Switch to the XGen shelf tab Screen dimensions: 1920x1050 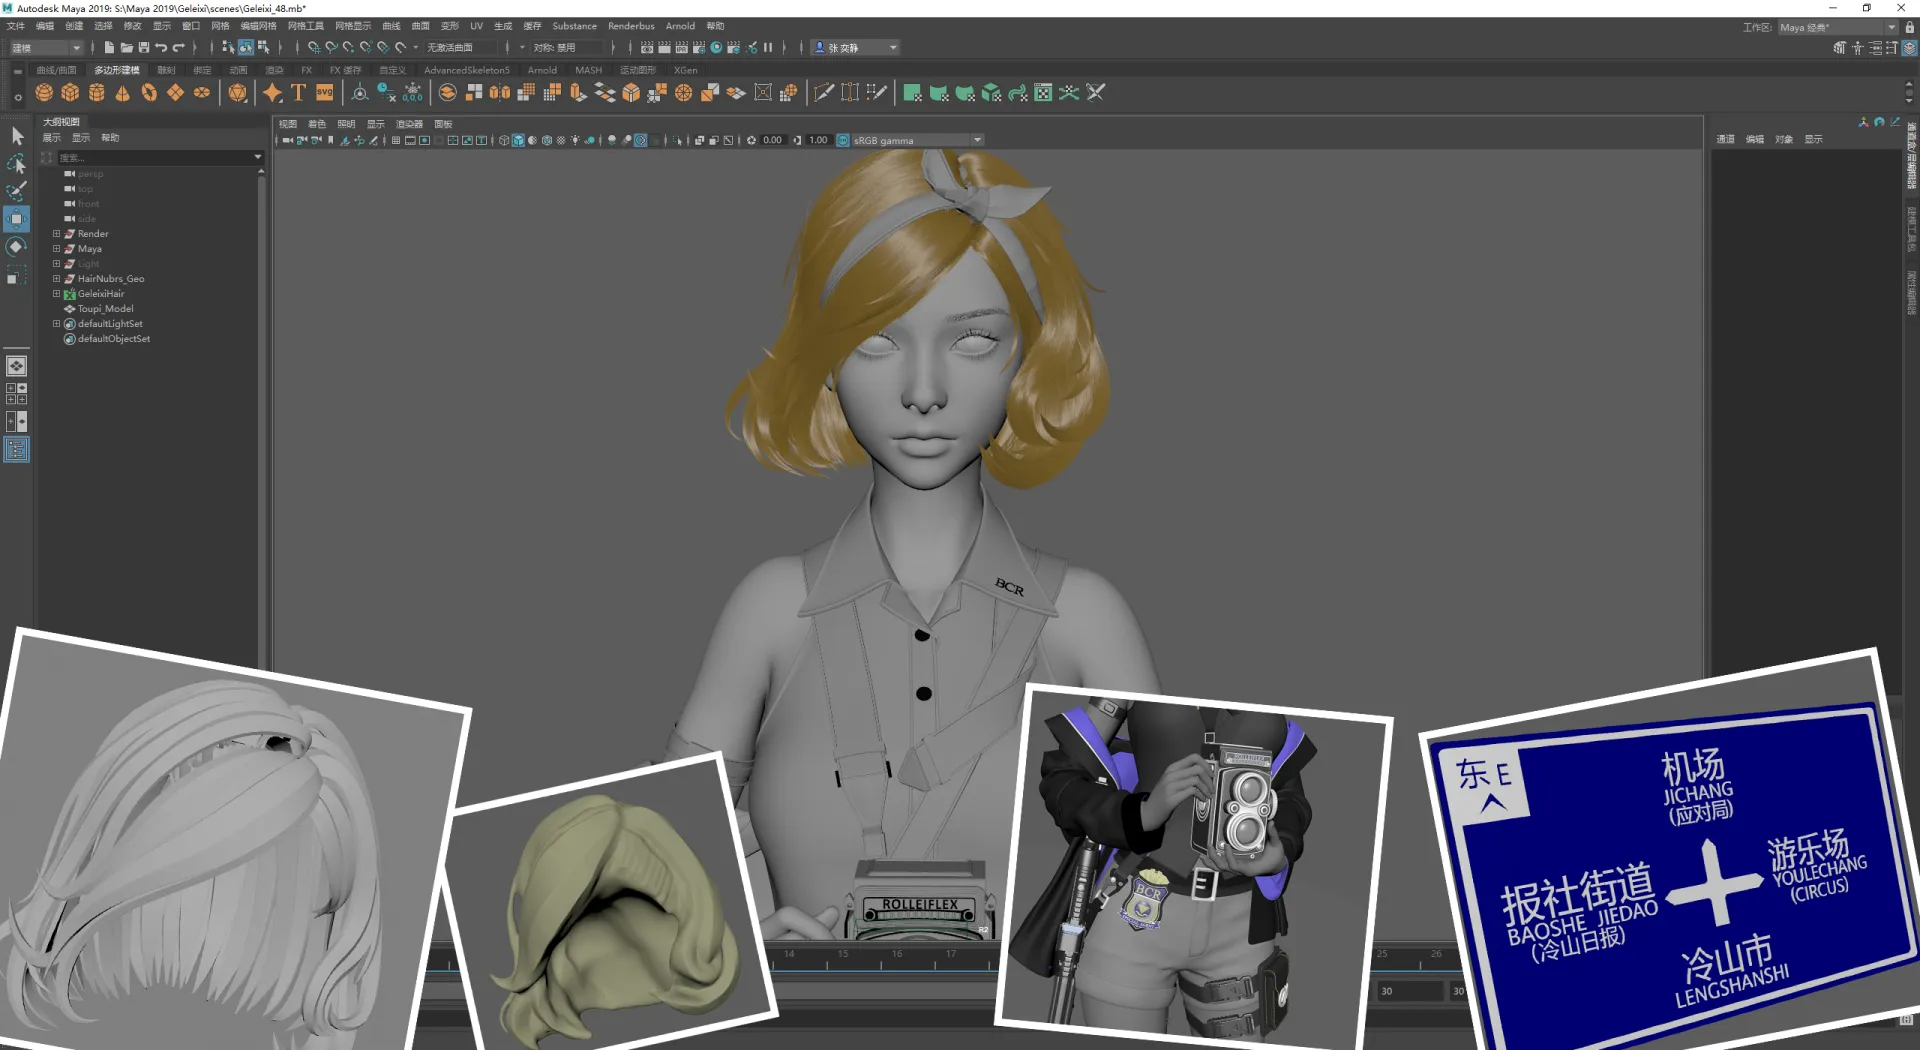point(685,70)
